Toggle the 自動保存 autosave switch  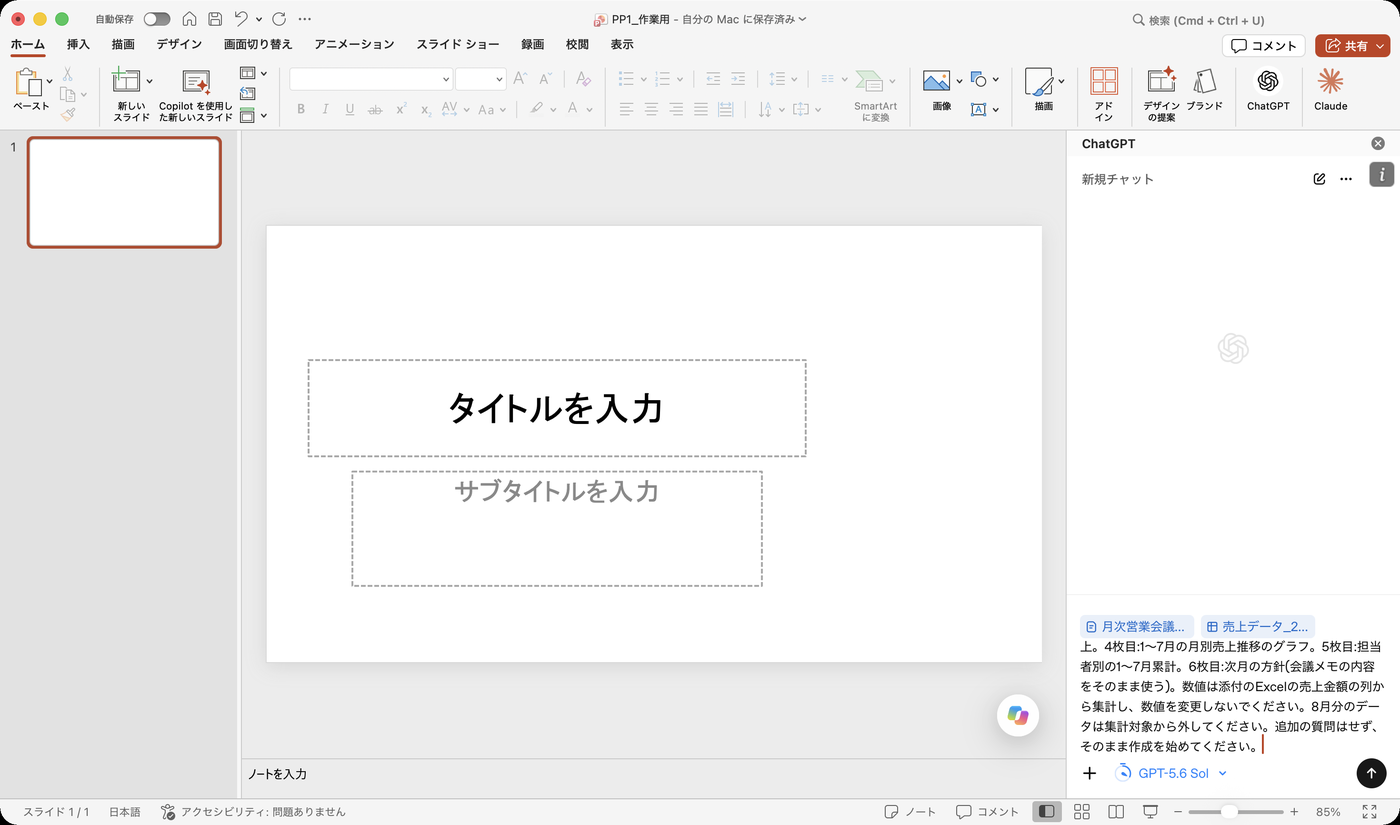coord(157,19)
